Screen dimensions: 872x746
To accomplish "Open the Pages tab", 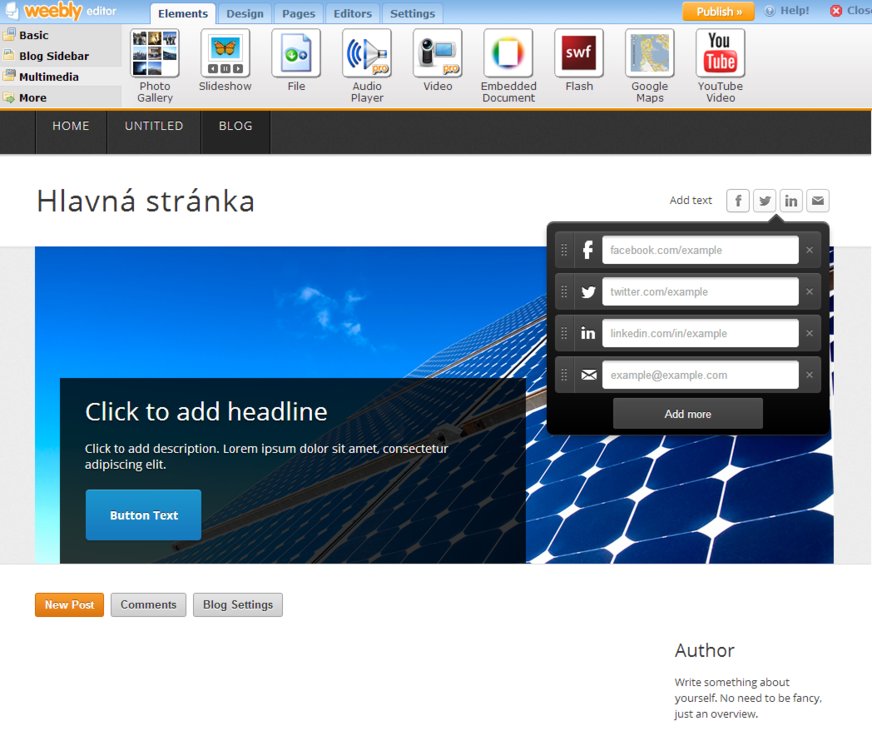I will point(298,14).
